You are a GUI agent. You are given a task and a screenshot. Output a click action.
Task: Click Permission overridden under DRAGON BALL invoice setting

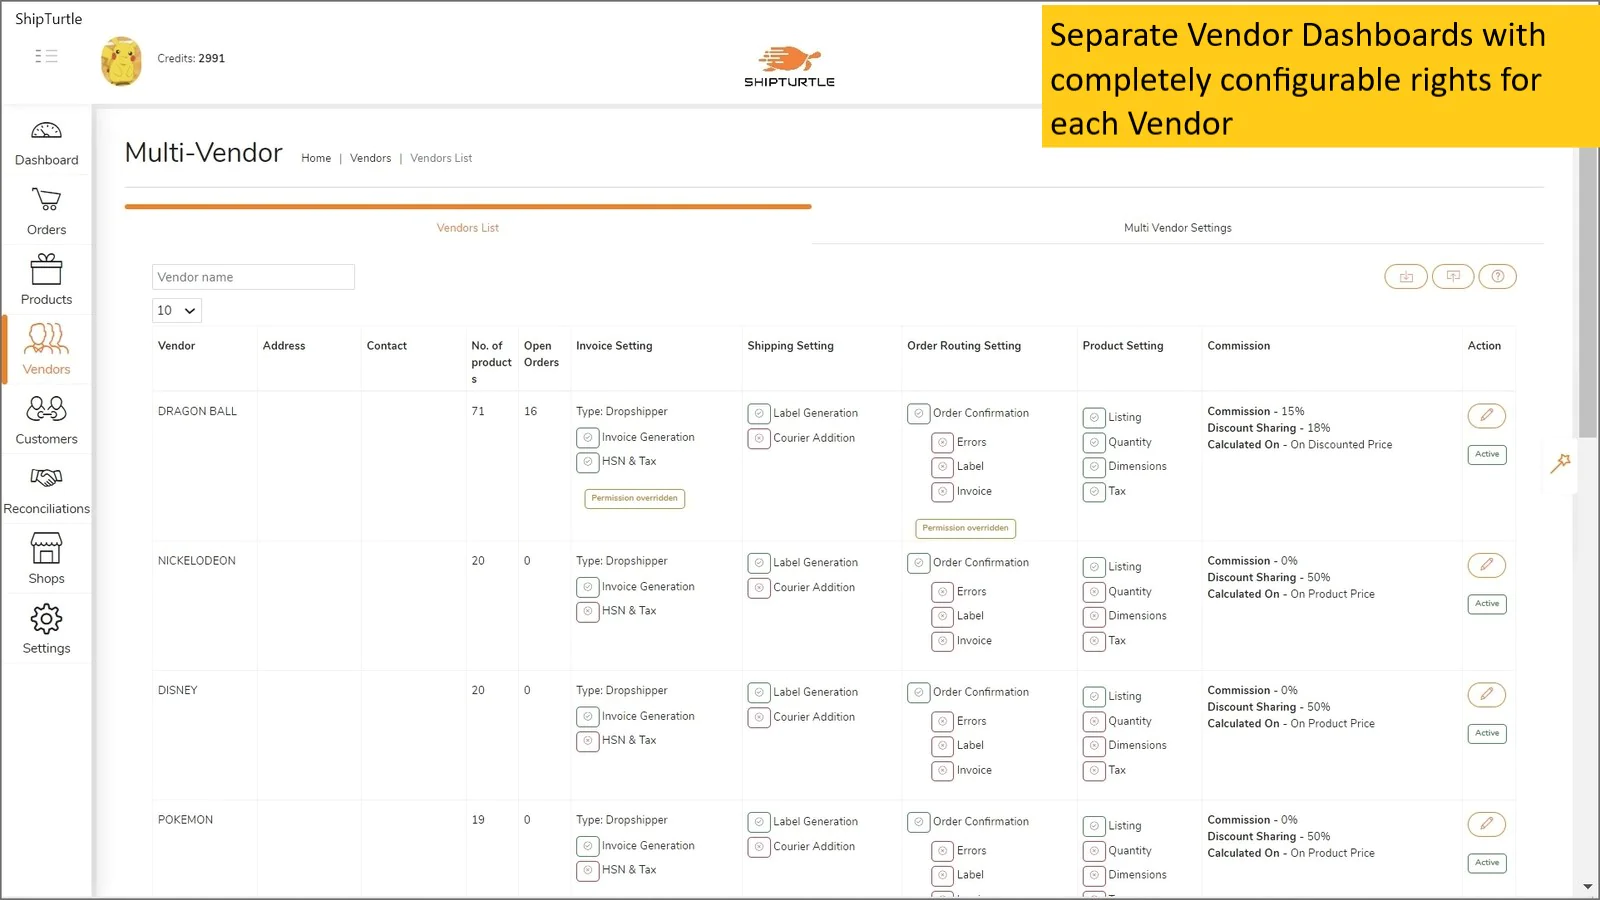634,498
